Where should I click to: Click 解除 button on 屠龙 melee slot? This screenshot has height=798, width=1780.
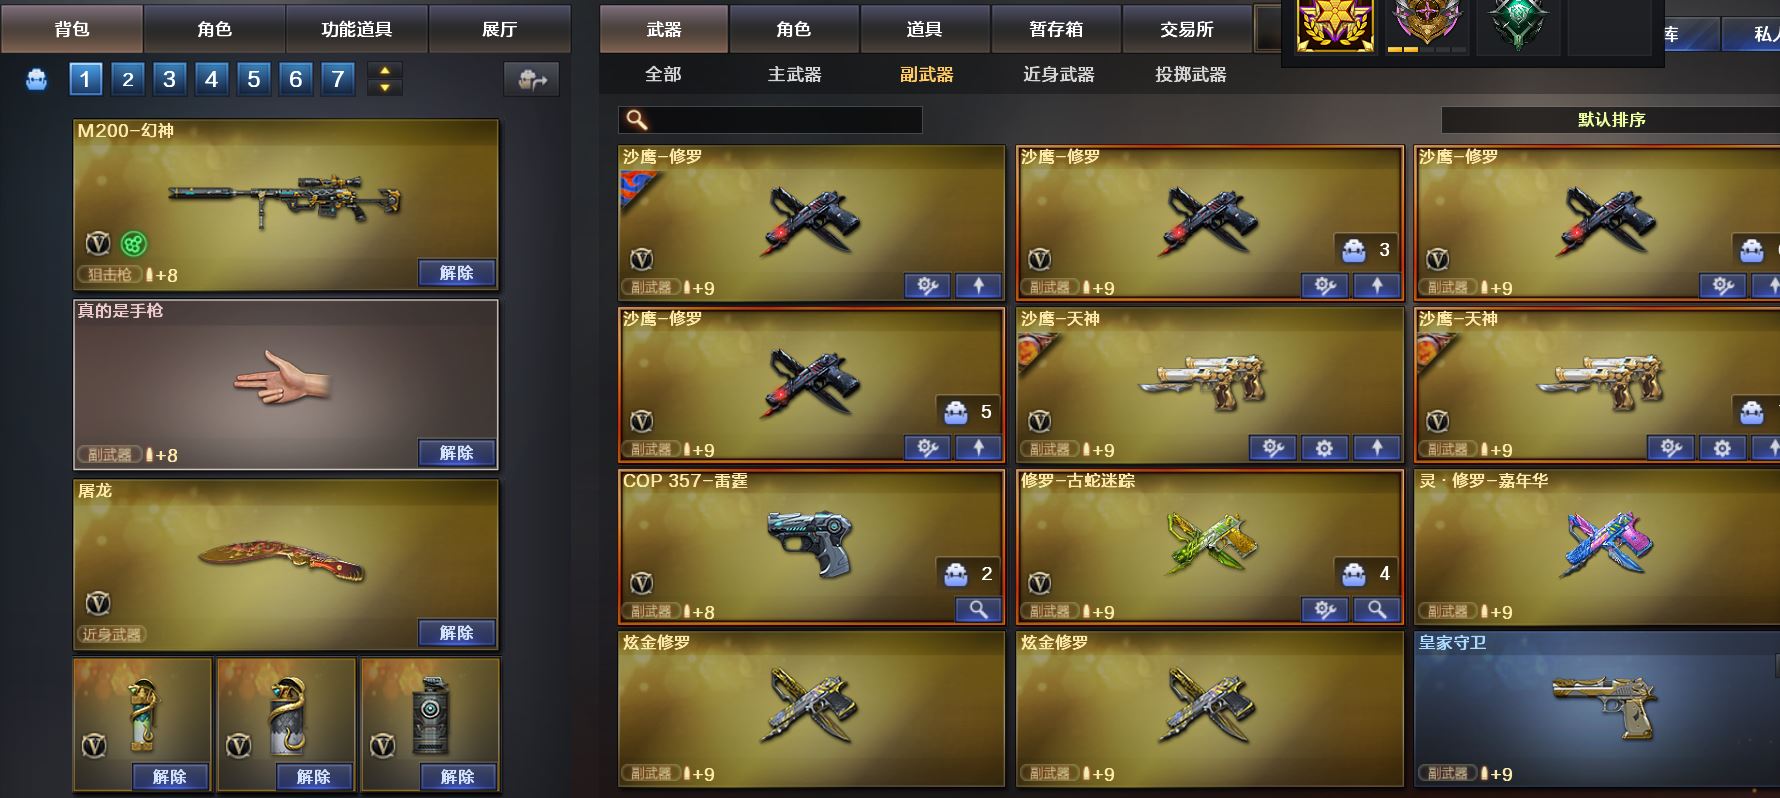[456, 633]
